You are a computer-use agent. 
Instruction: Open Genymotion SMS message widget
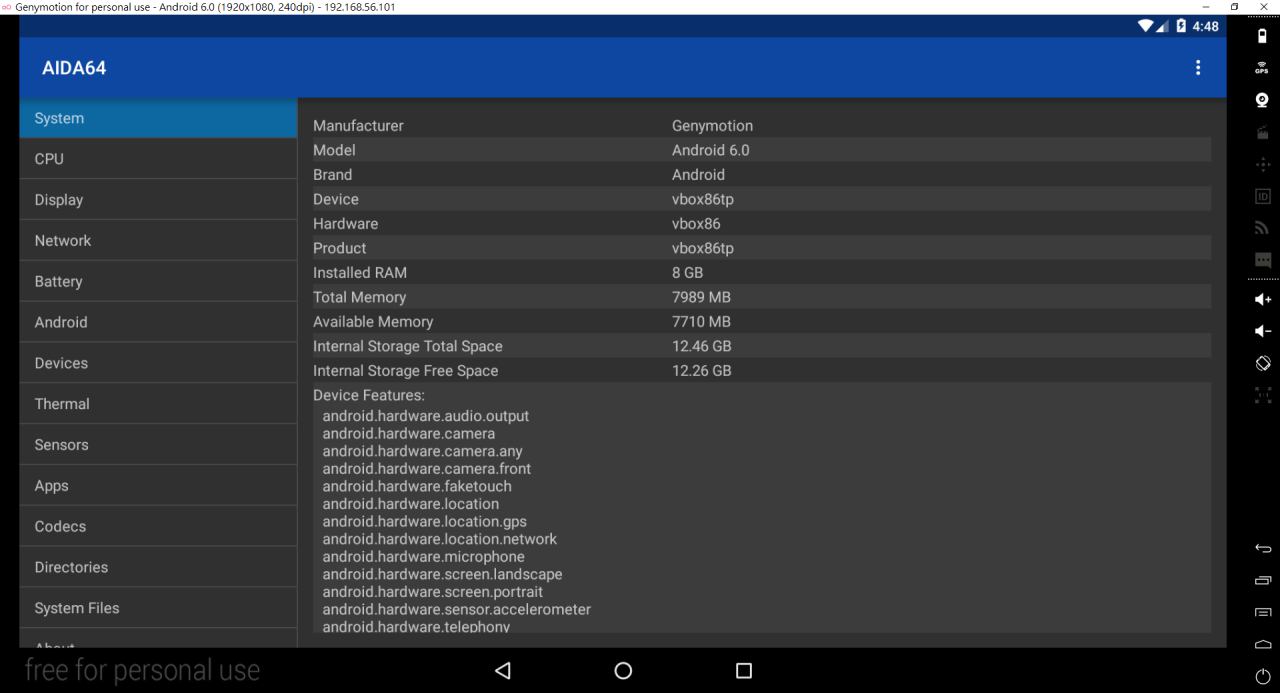click(x=1262, y=260)
